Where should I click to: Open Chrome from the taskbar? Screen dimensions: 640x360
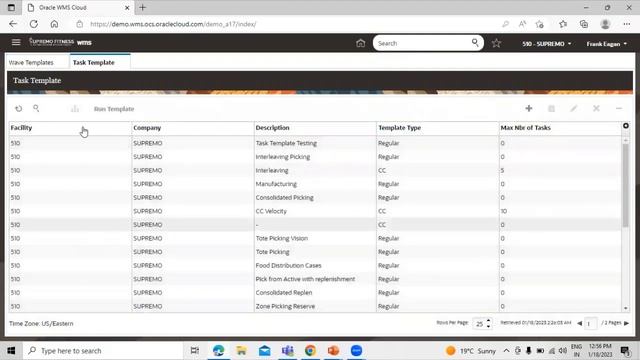[310, 351]
